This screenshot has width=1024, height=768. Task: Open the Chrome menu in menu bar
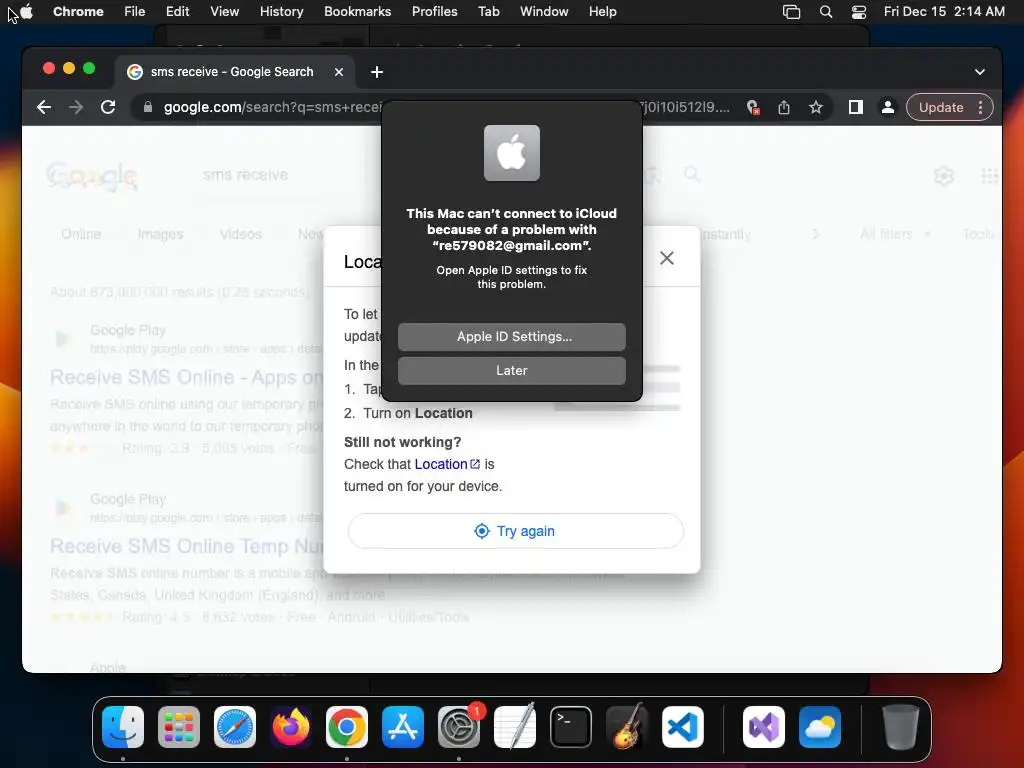tap(78, 12)
